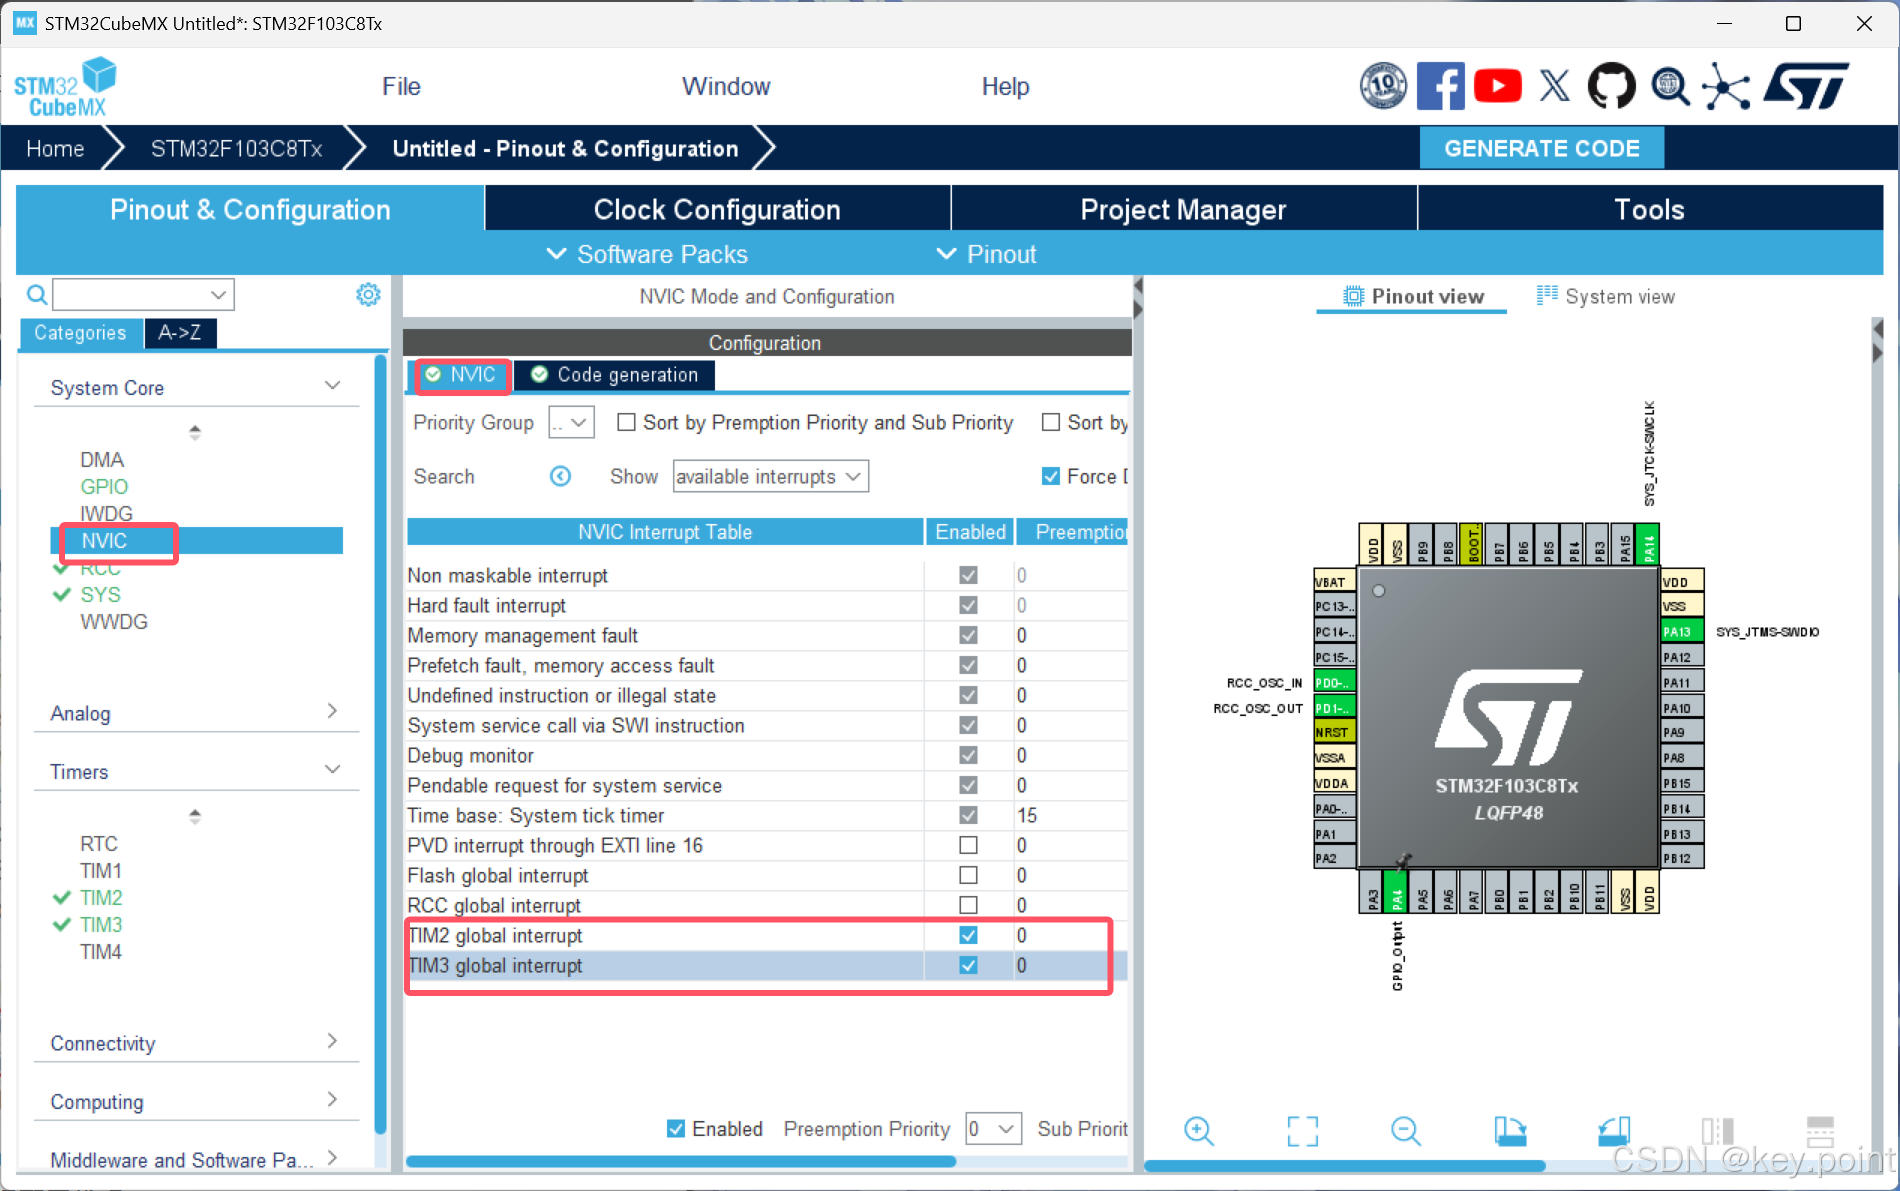Click the pinout view horizontal scrollbar
1900x1191 pixels.
tap(1344, 1165)
